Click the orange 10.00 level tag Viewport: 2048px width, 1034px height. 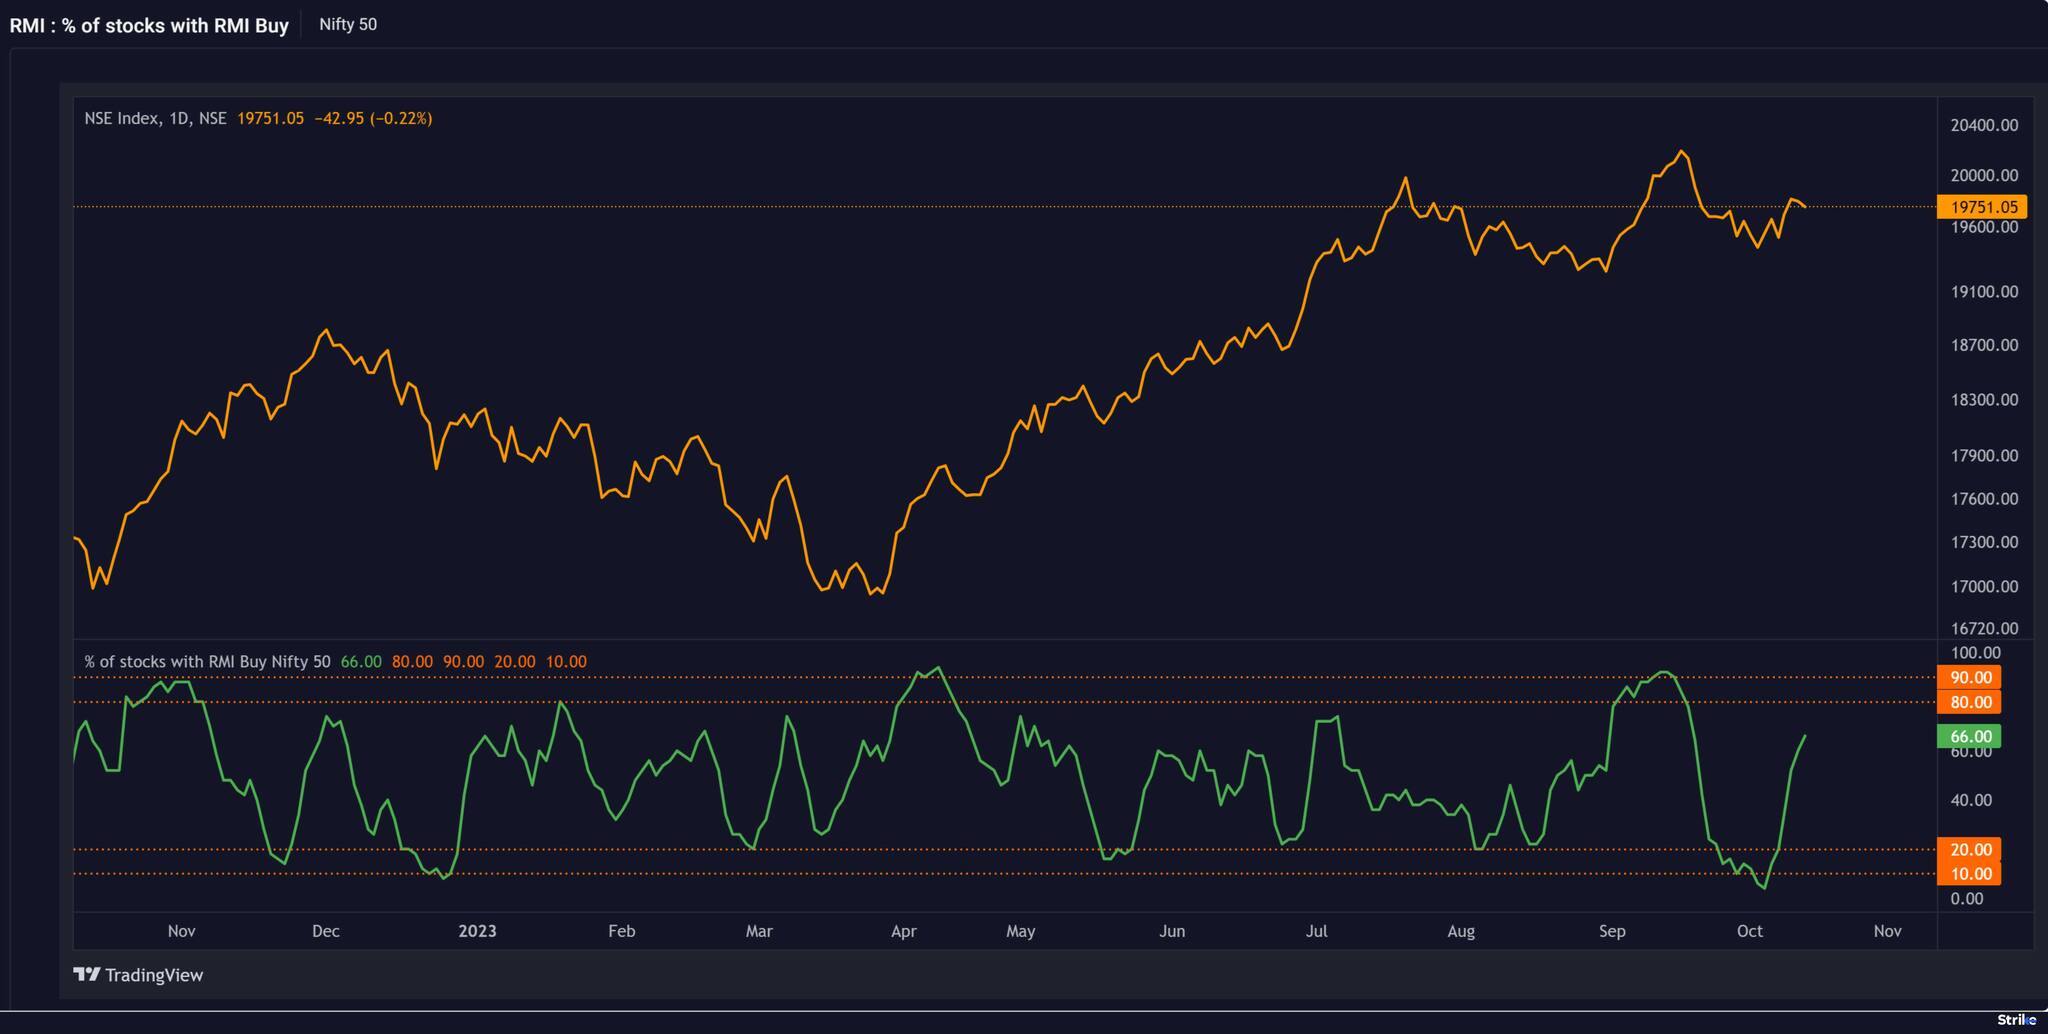1969,874
